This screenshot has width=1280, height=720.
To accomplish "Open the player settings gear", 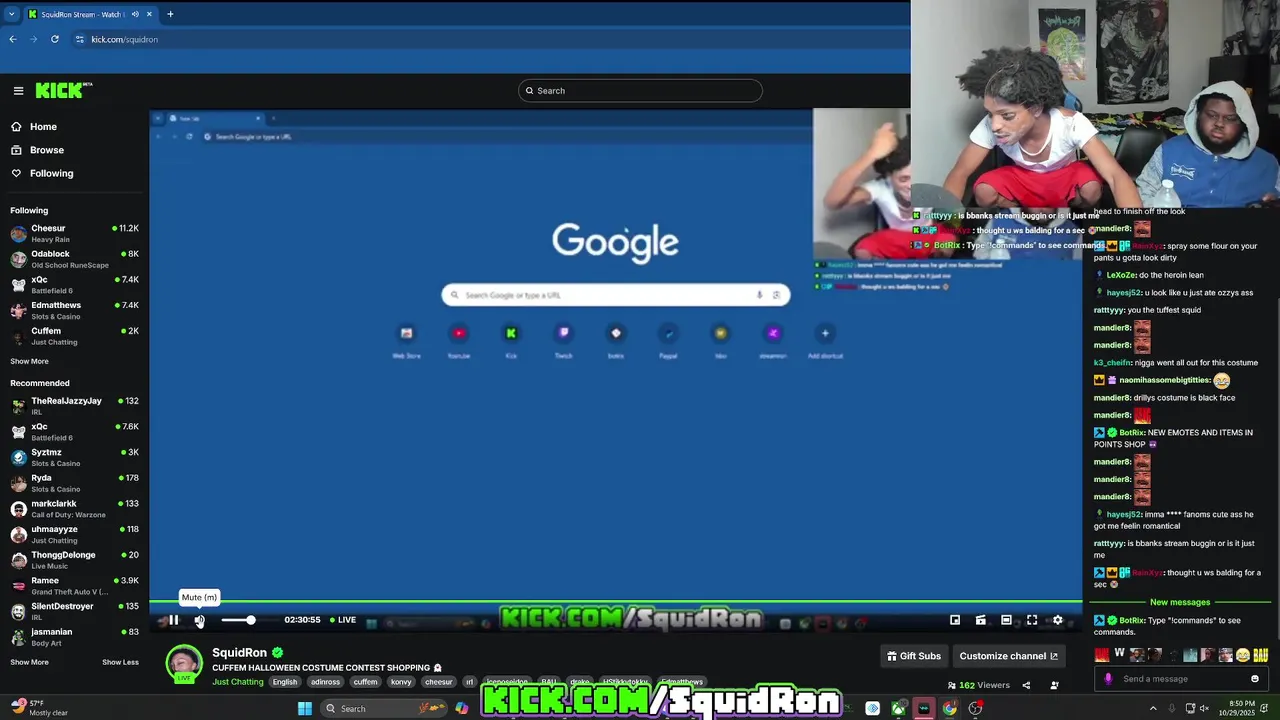I will [x=1058, y=620].
